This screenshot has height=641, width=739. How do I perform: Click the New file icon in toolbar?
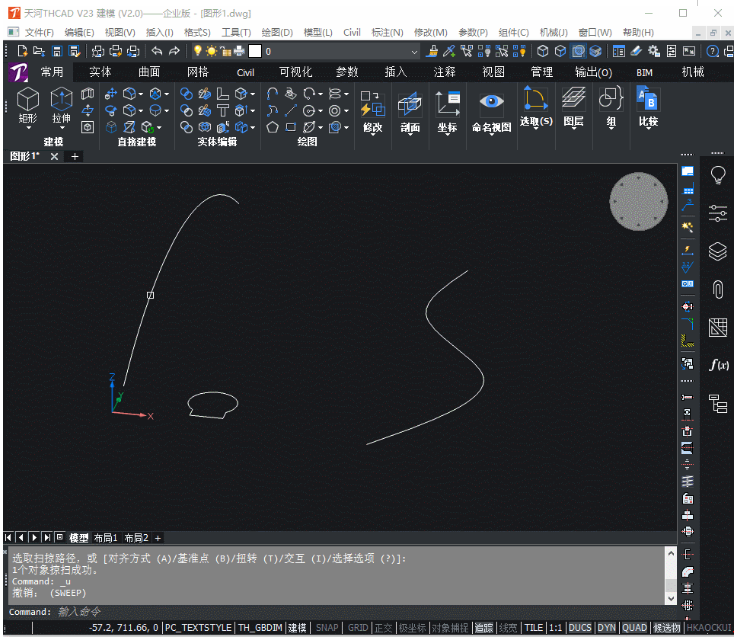pyautogui.click(x=22, y=51)
